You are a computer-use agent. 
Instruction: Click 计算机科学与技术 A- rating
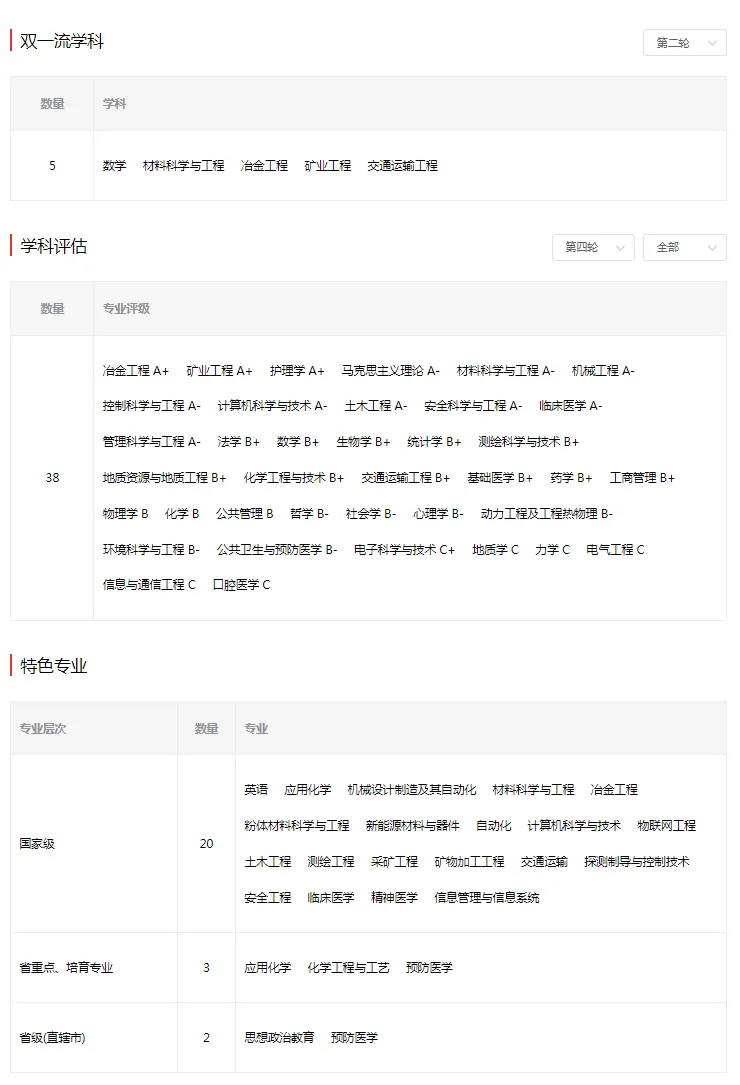[x=272, y=405]
